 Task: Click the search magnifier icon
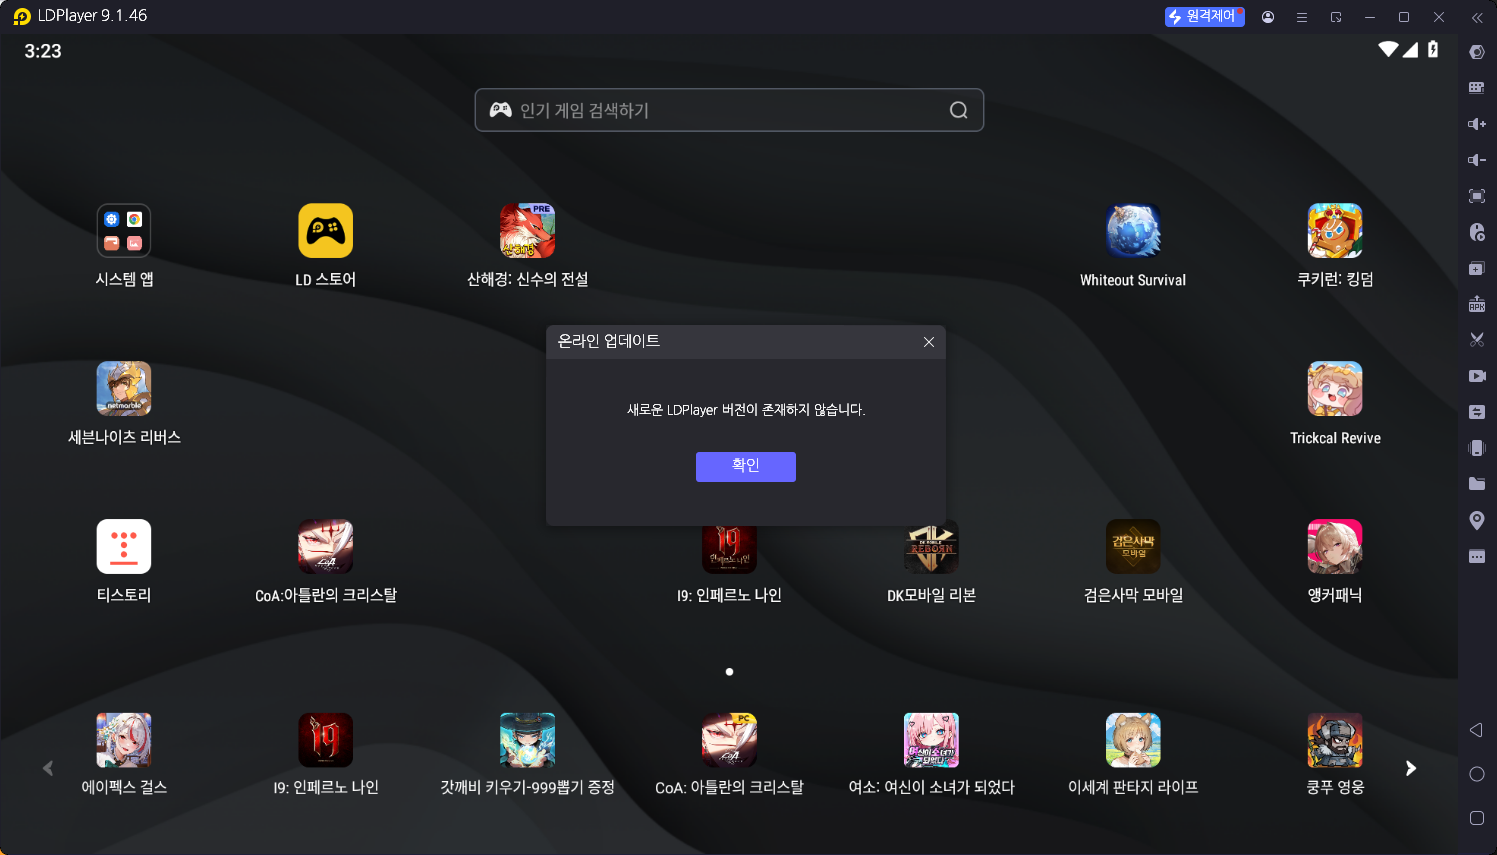coord(958,110)
